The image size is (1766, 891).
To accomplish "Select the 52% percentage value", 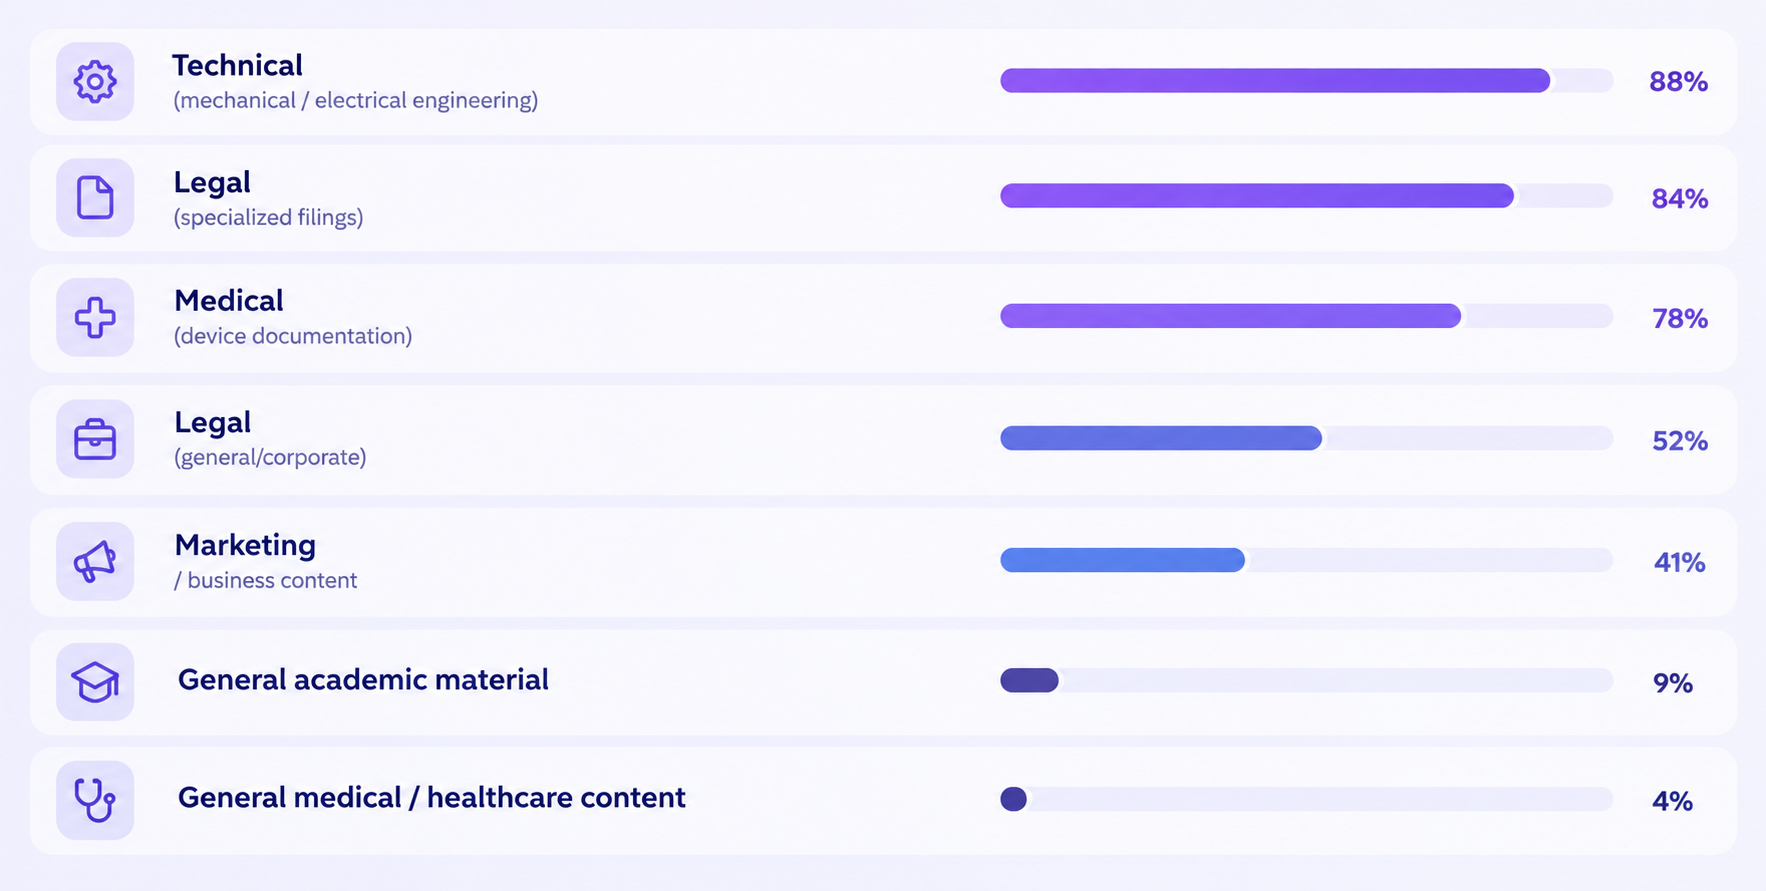I will click(x=1680, y=441).
